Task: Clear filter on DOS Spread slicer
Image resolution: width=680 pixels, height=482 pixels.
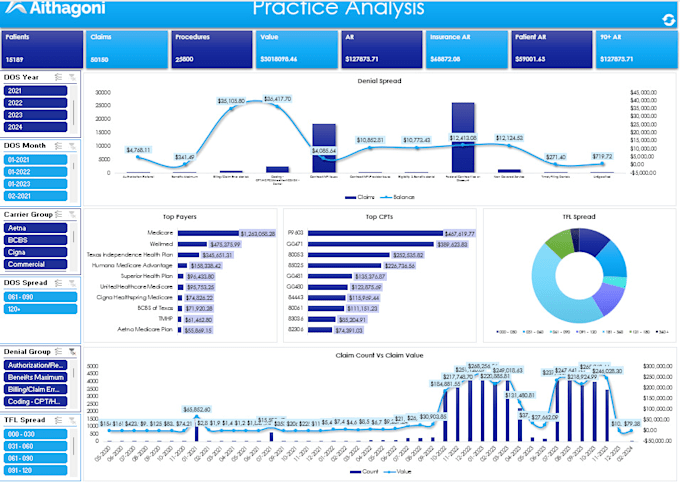Action: 72,283
